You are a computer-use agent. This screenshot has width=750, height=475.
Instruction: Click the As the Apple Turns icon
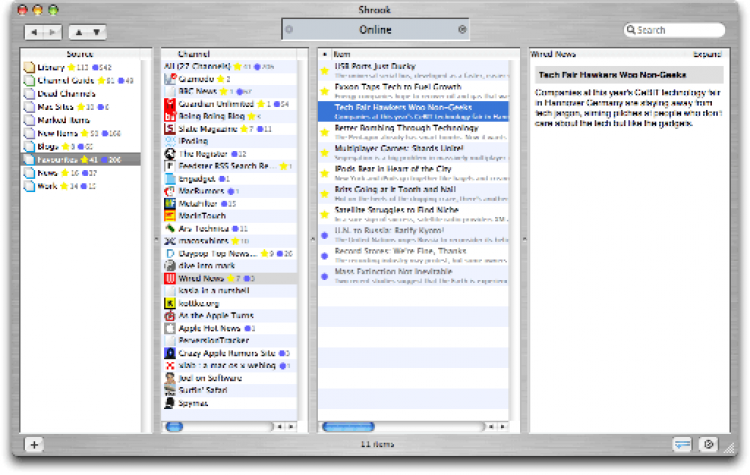(170, 315)
